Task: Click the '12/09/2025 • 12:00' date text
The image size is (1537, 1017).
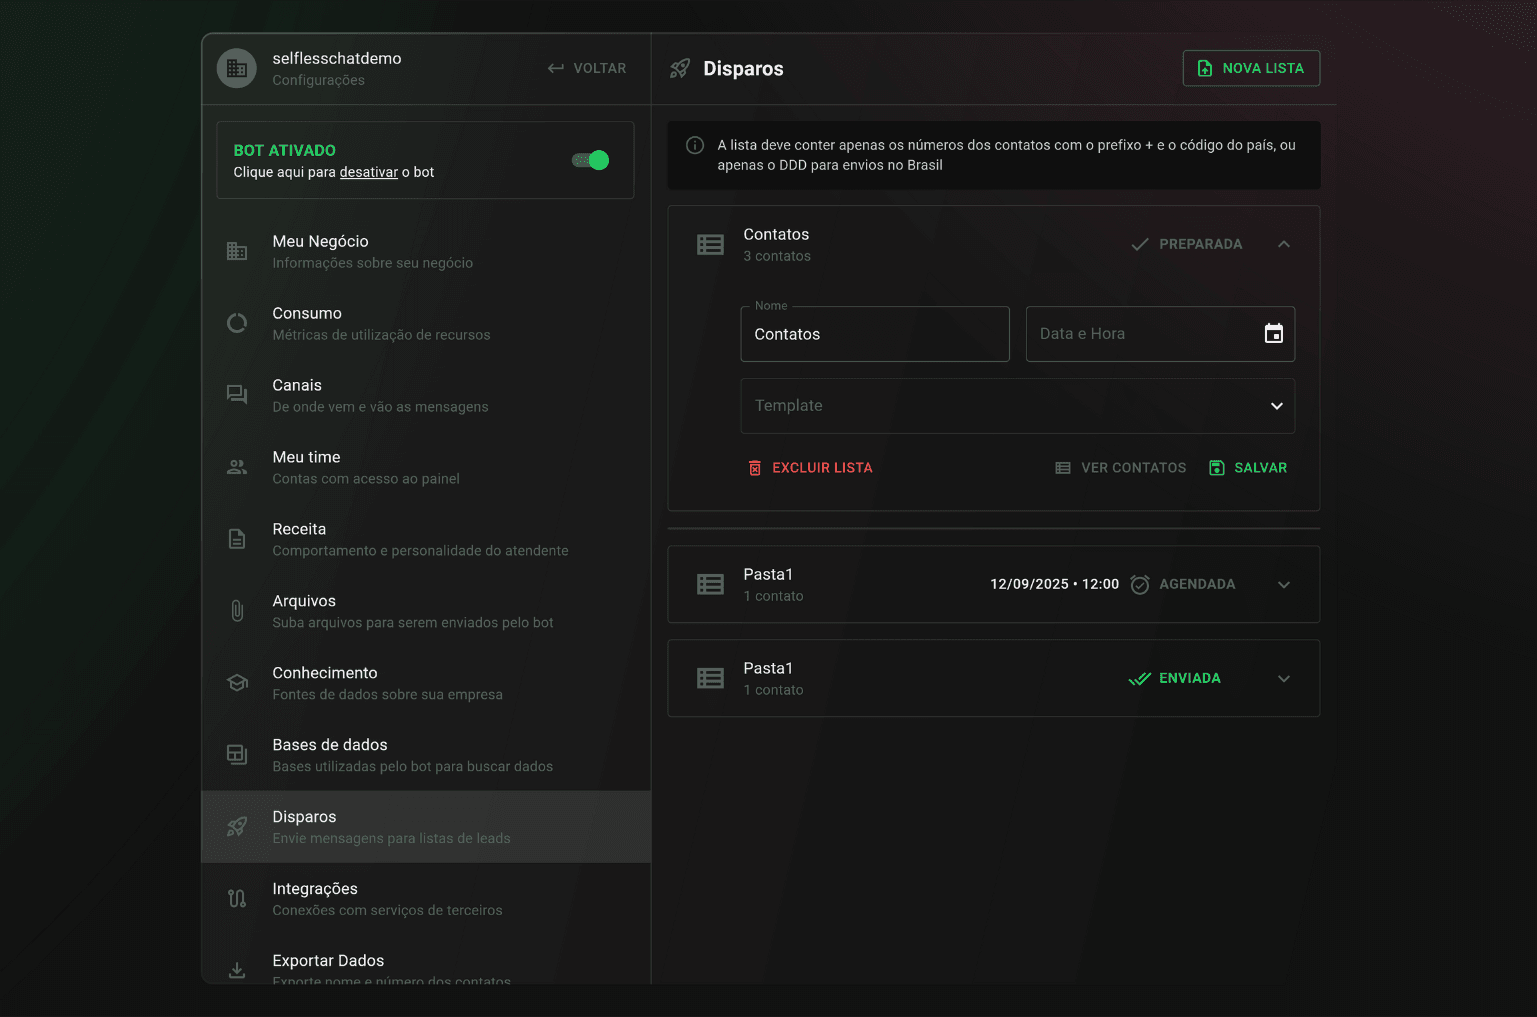Action: pos(1055,584)
